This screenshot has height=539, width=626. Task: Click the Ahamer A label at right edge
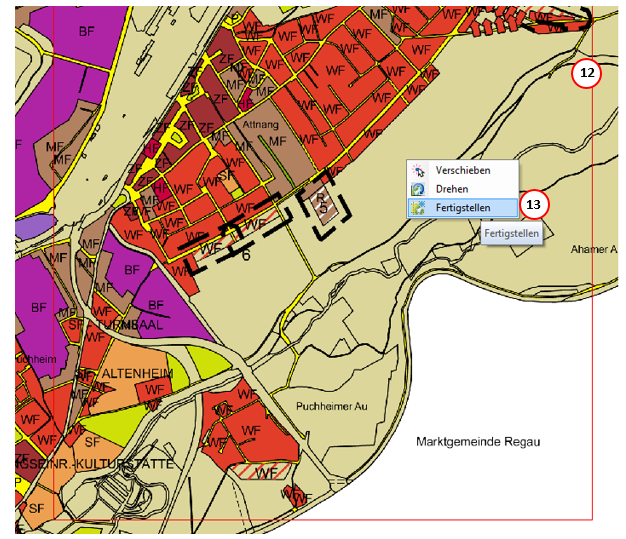point(594,249)
